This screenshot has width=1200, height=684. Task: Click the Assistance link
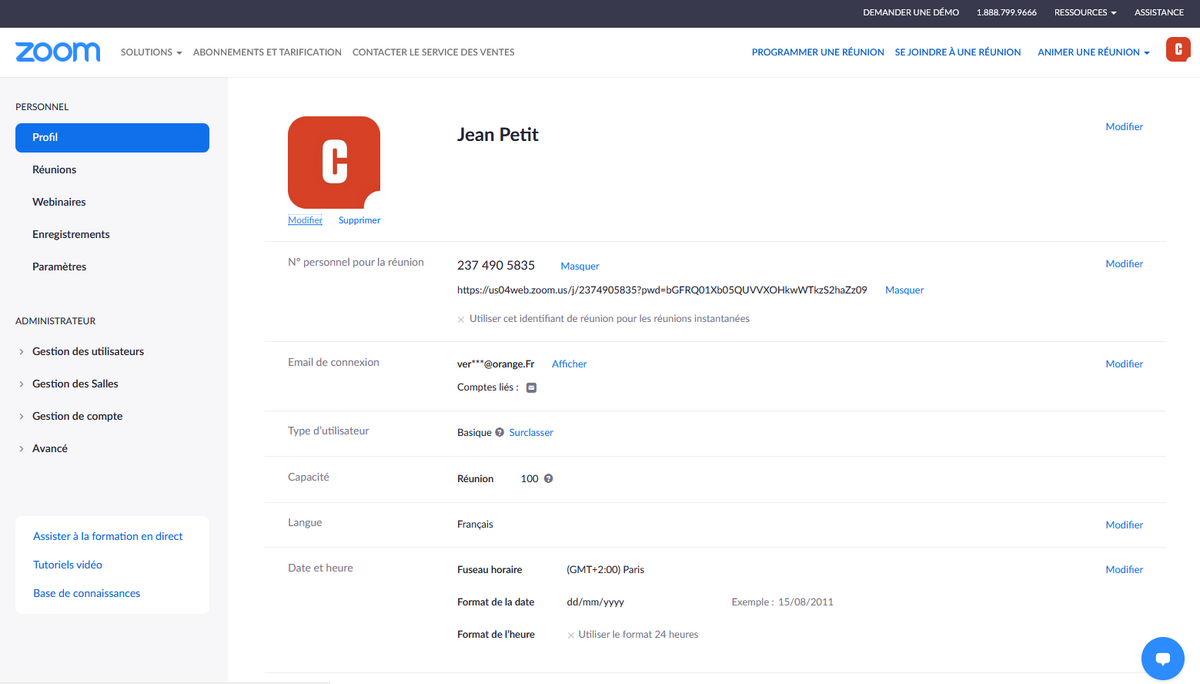[x=1159, y=13]
